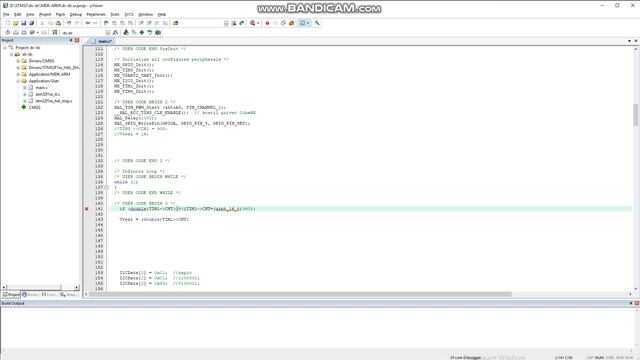Select main.c in the project tree
The image size is (640, 360).
pos(41,87)
